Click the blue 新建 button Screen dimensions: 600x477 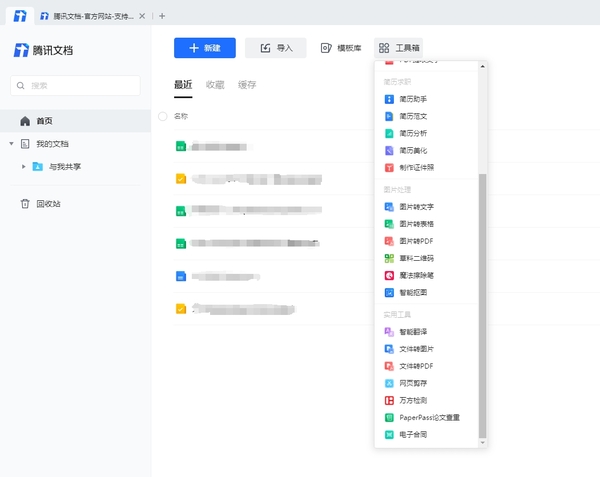[x=205, y=48]
